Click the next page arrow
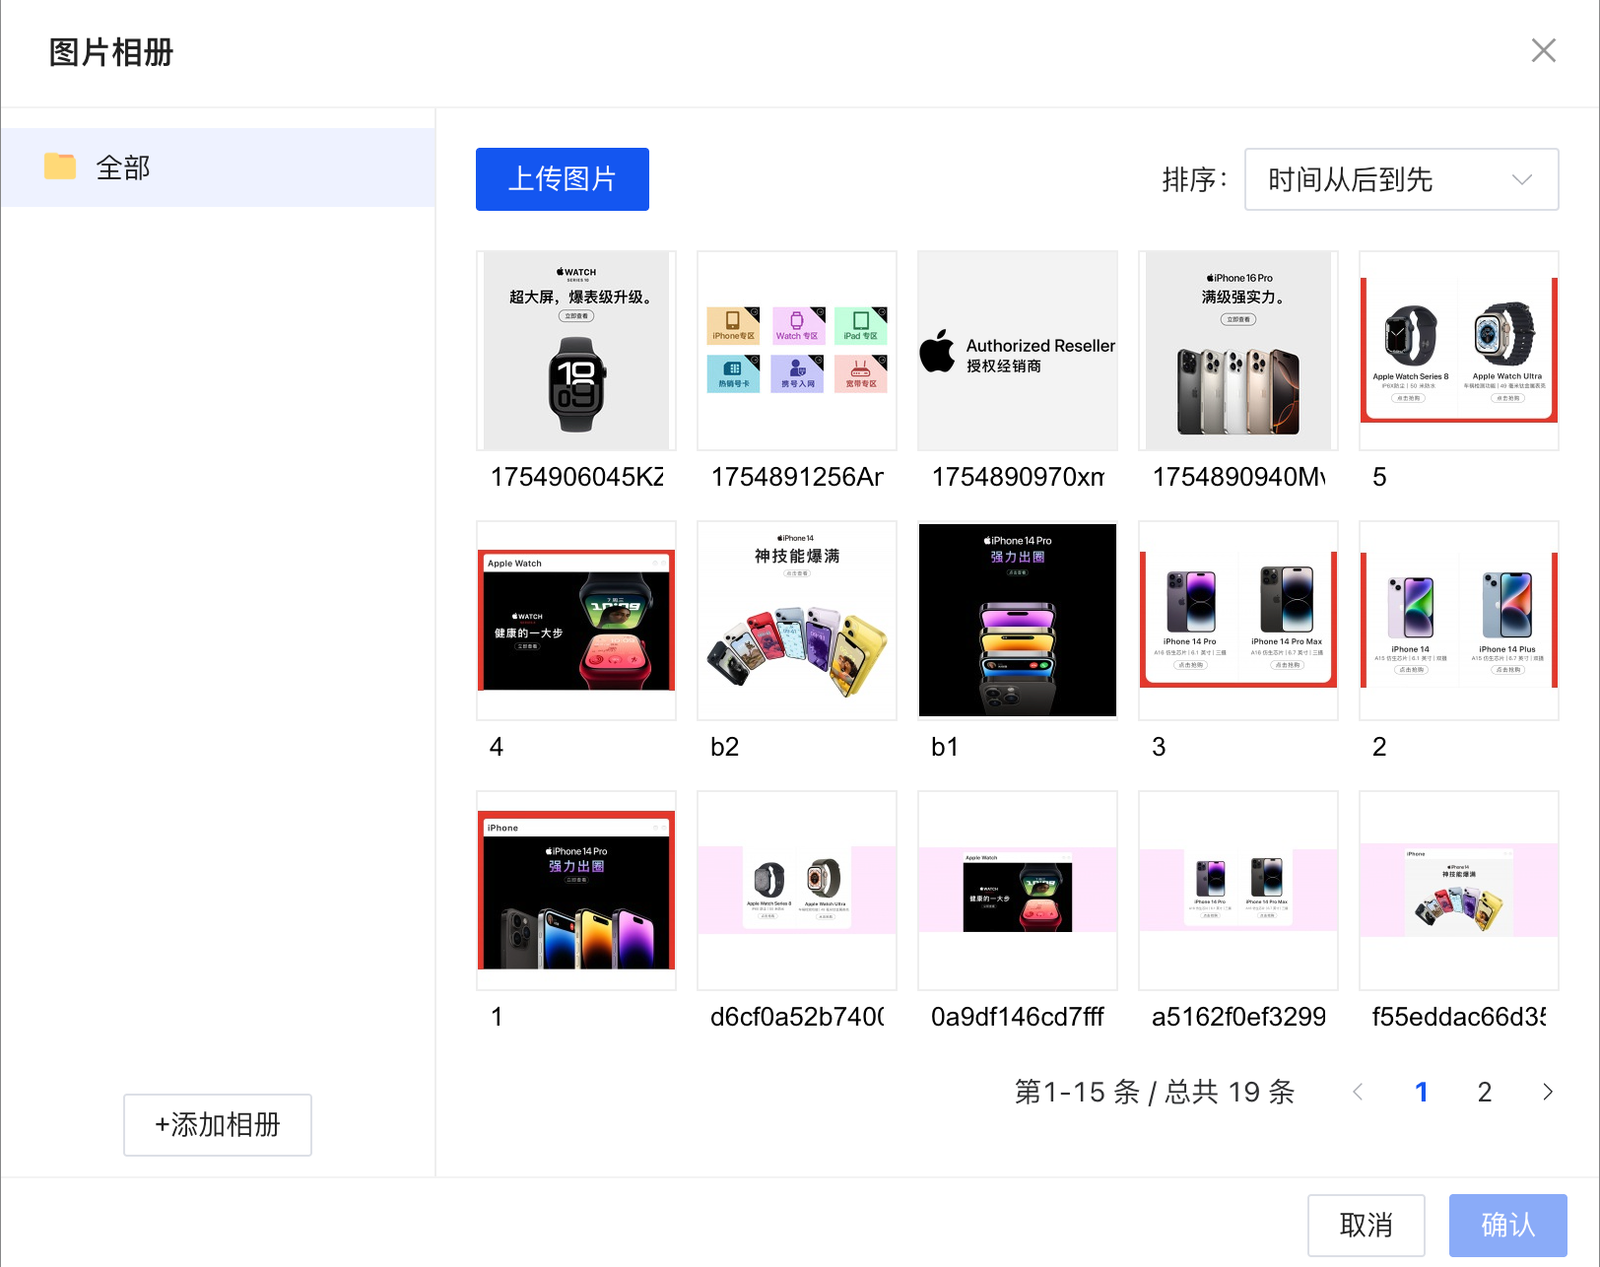Screen dimensions: 1600x1267 point(1547,1092)
